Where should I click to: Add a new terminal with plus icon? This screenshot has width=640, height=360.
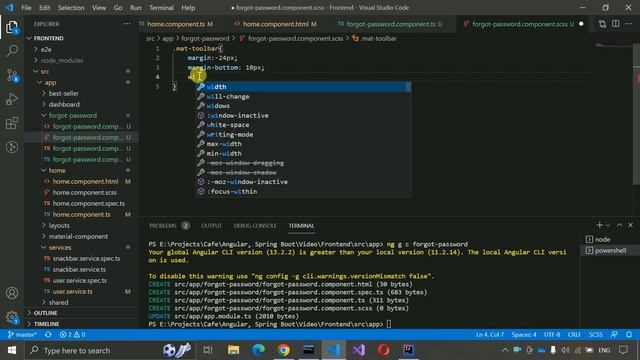point(599,225)
